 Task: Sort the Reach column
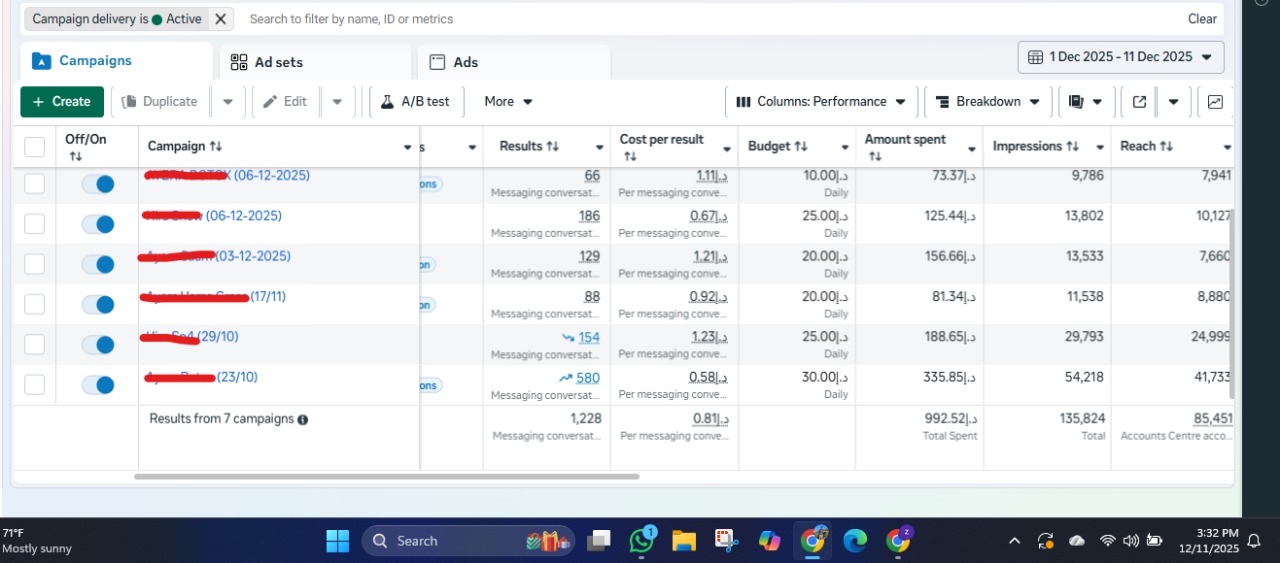tap(1166, 147)
